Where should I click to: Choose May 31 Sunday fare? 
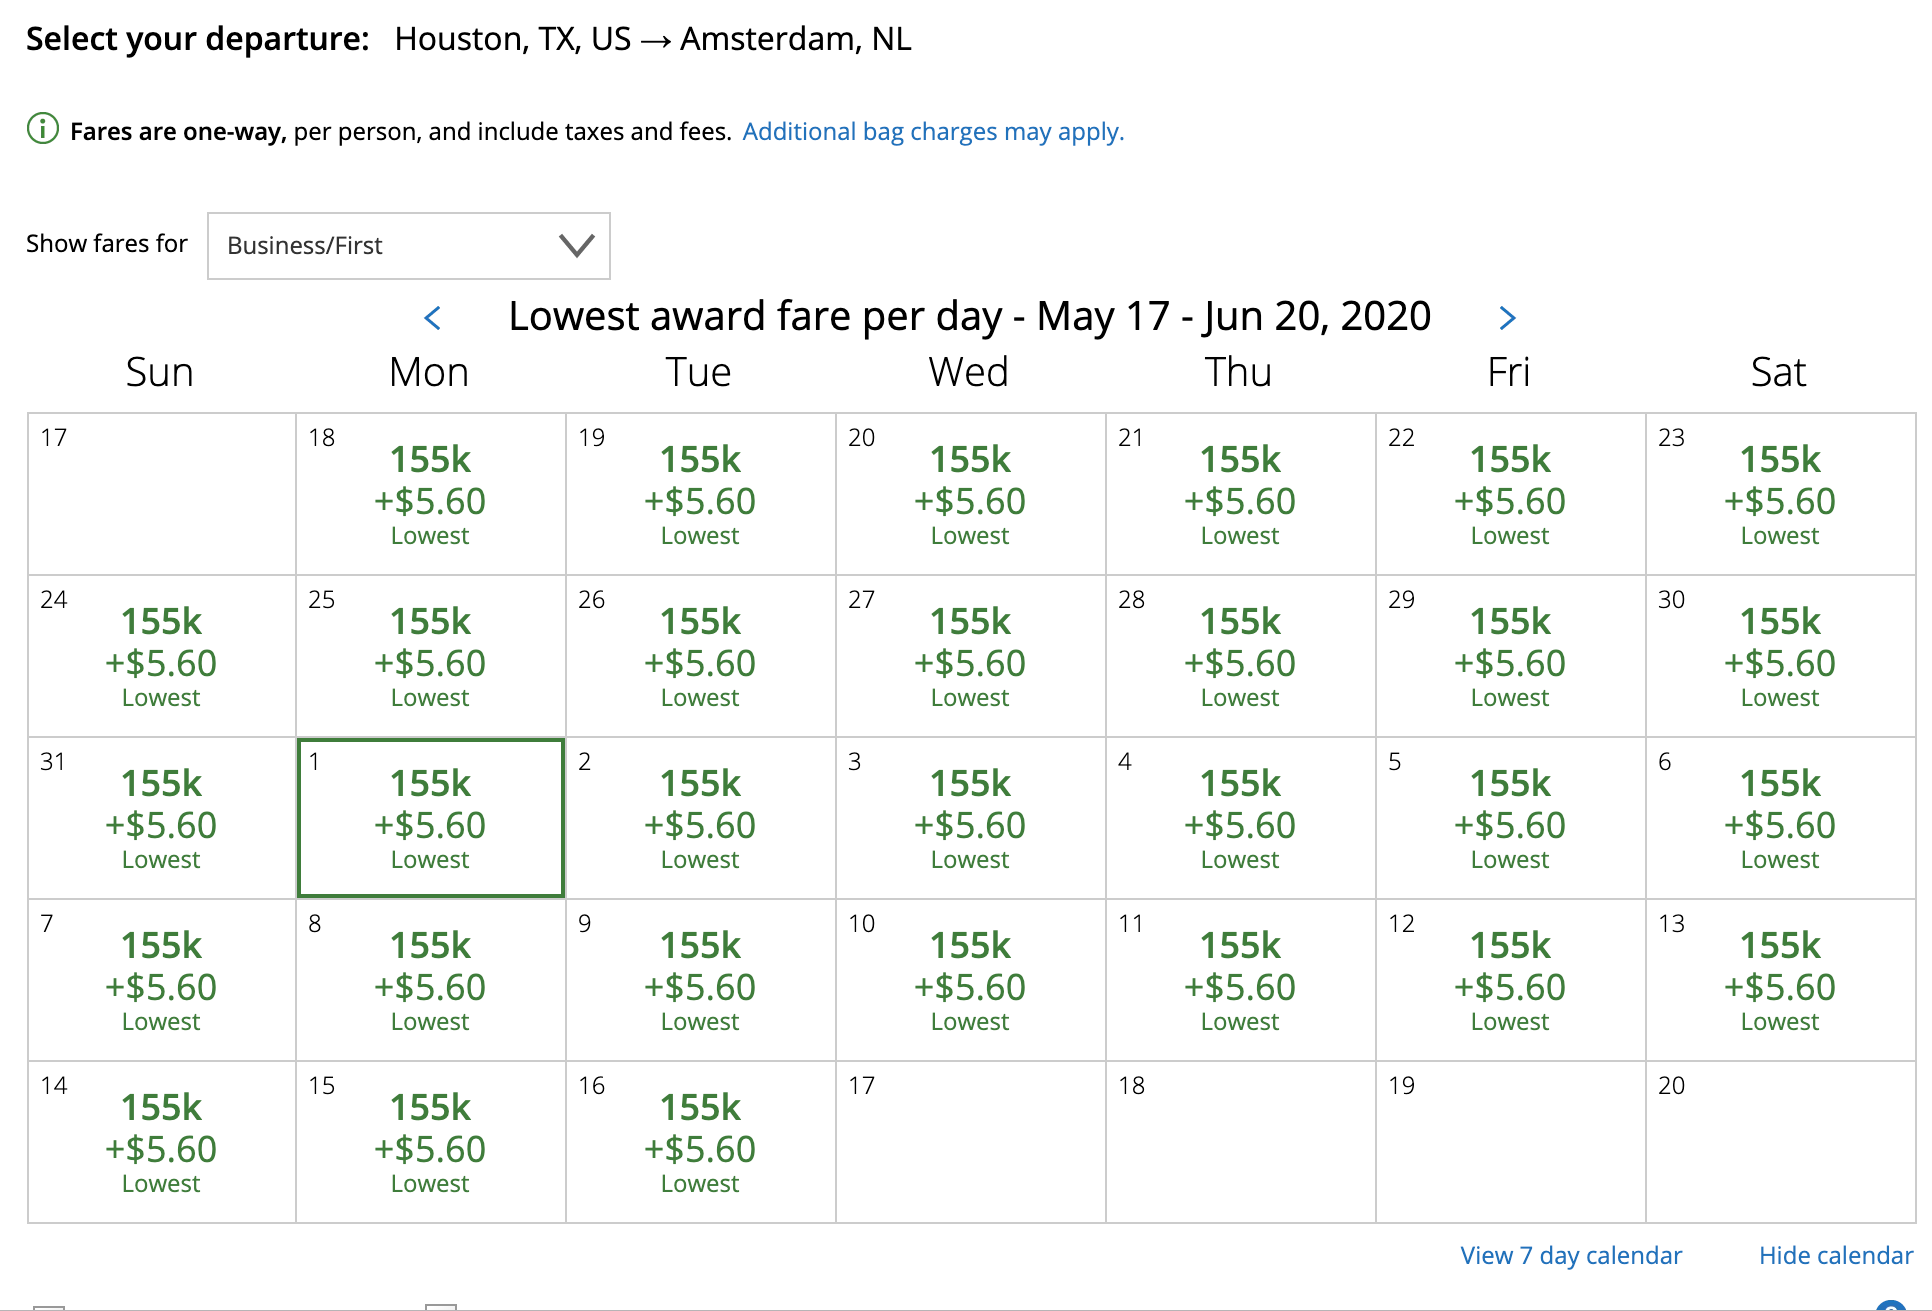tap(161, 820)
